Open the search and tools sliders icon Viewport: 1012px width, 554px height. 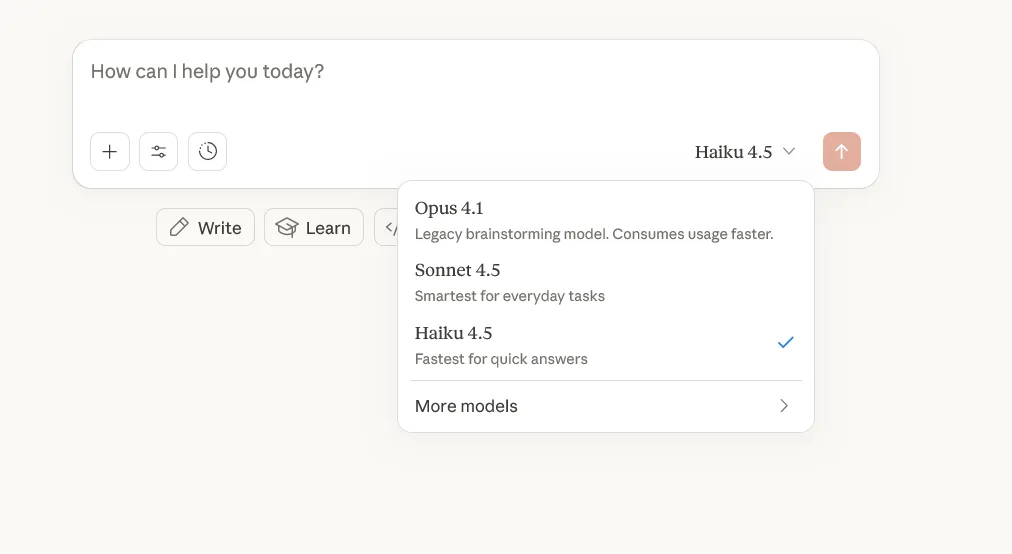pyautogui.click(x=158, y=152)
